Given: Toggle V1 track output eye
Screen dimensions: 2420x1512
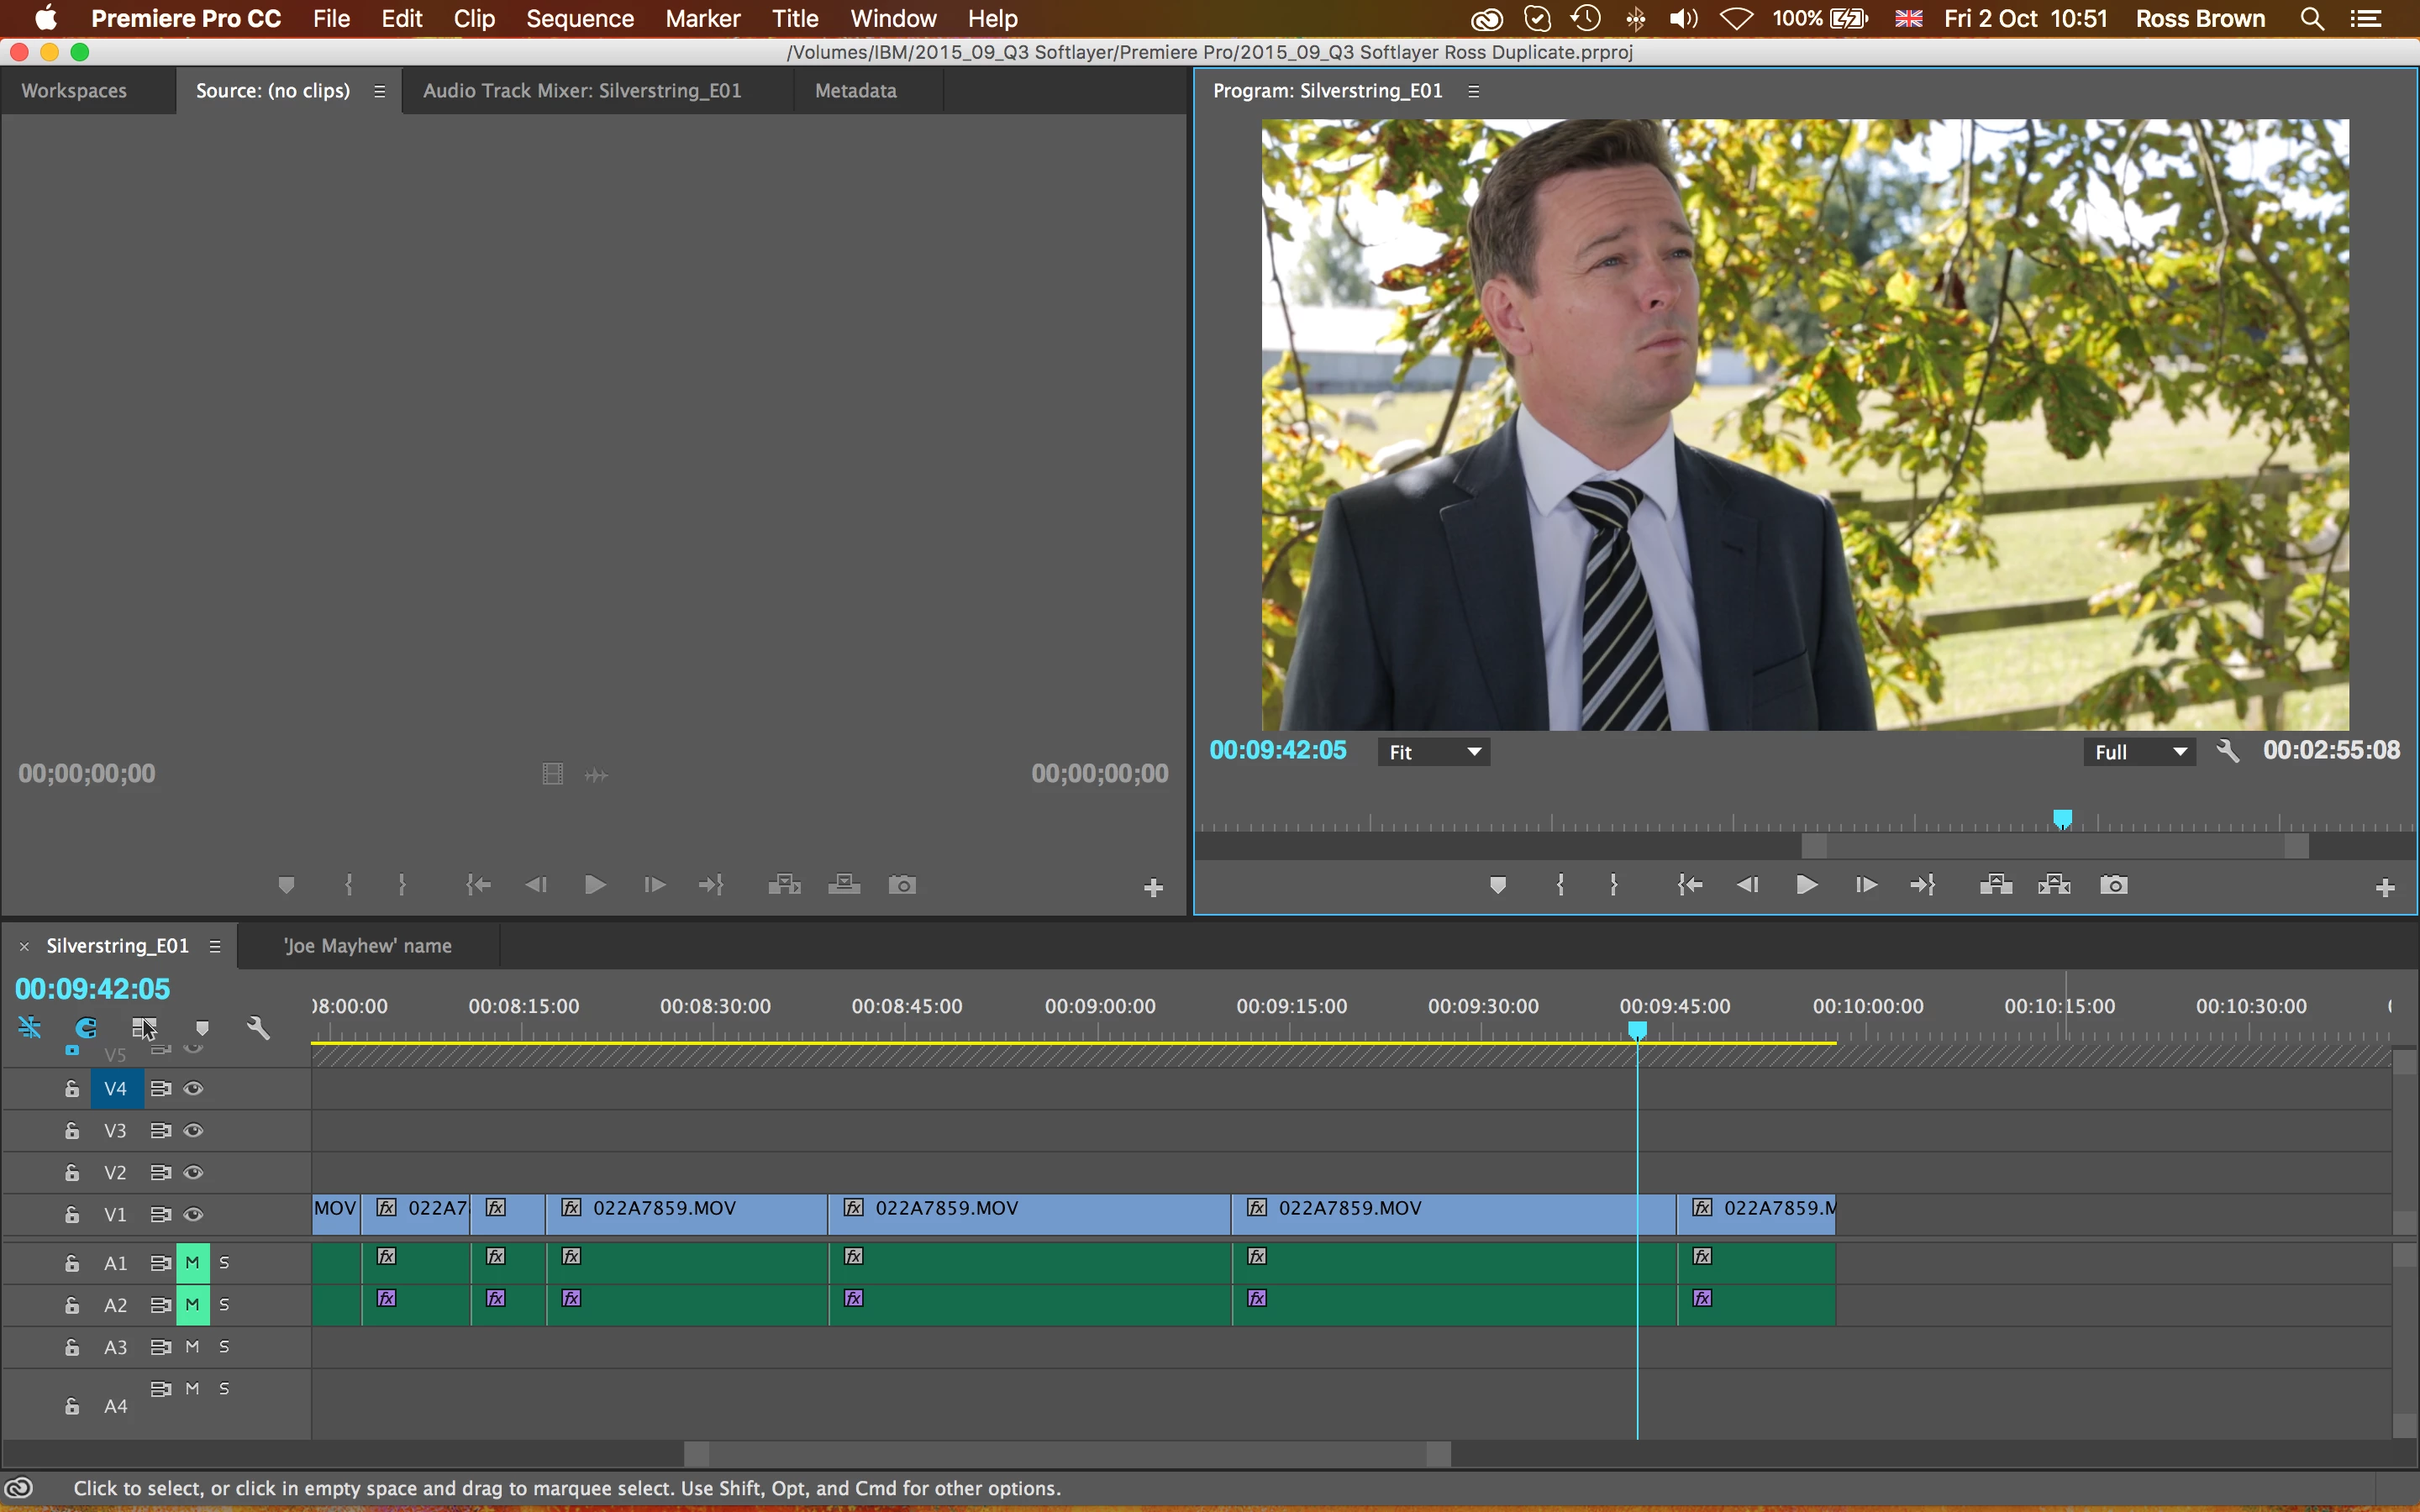Looking at the screenshot, I should click(194, 1214).
